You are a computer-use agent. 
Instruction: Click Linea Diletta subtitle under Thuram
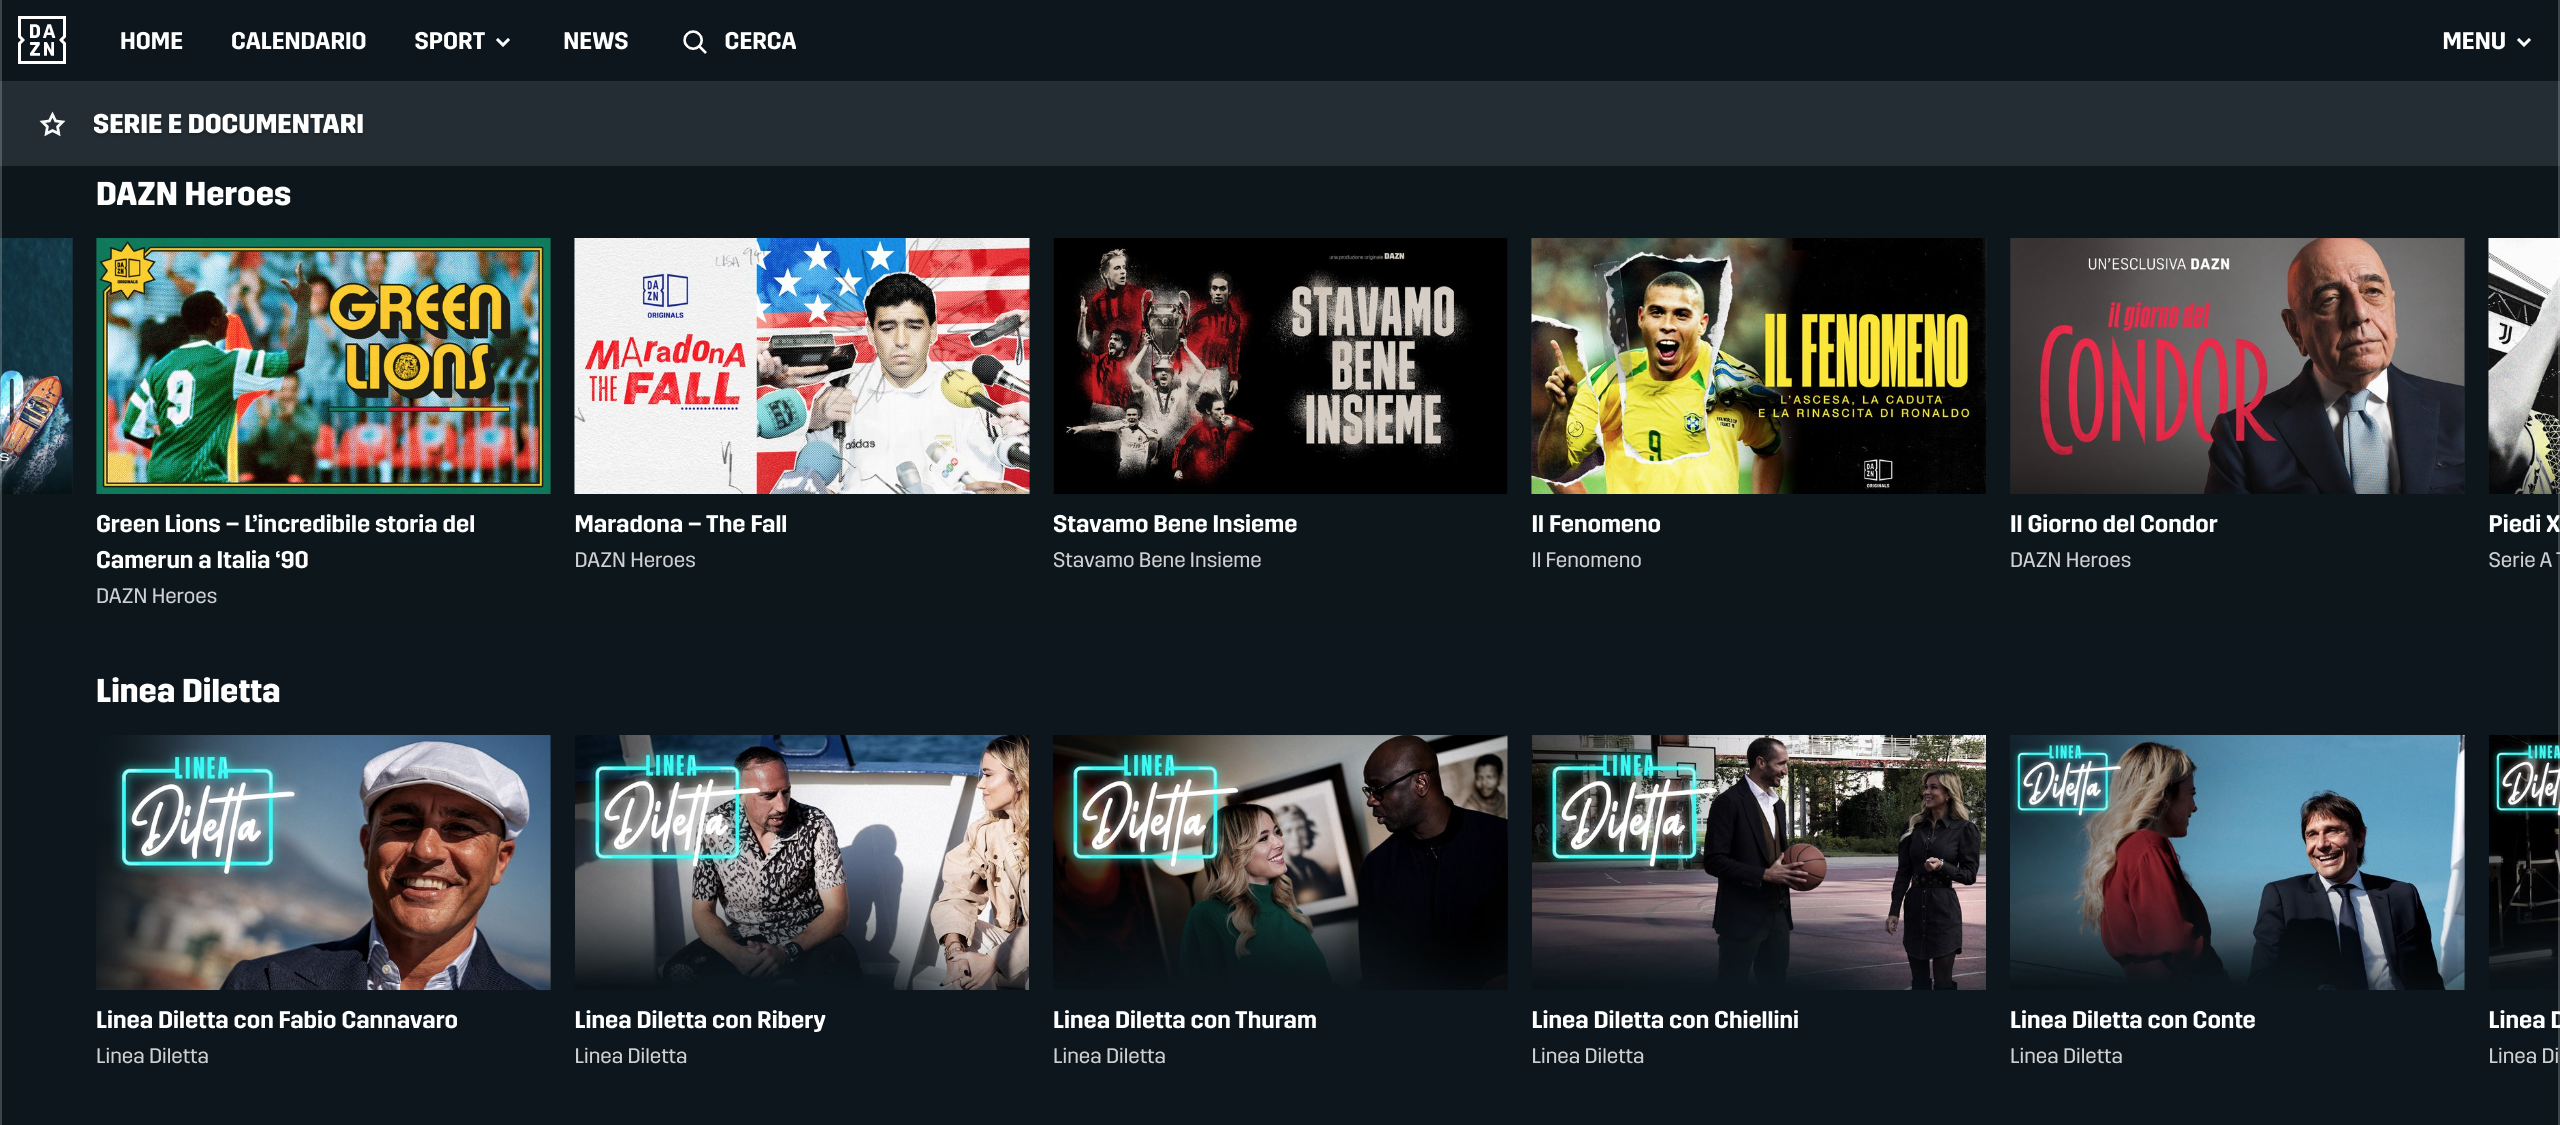[1108, 1056]
